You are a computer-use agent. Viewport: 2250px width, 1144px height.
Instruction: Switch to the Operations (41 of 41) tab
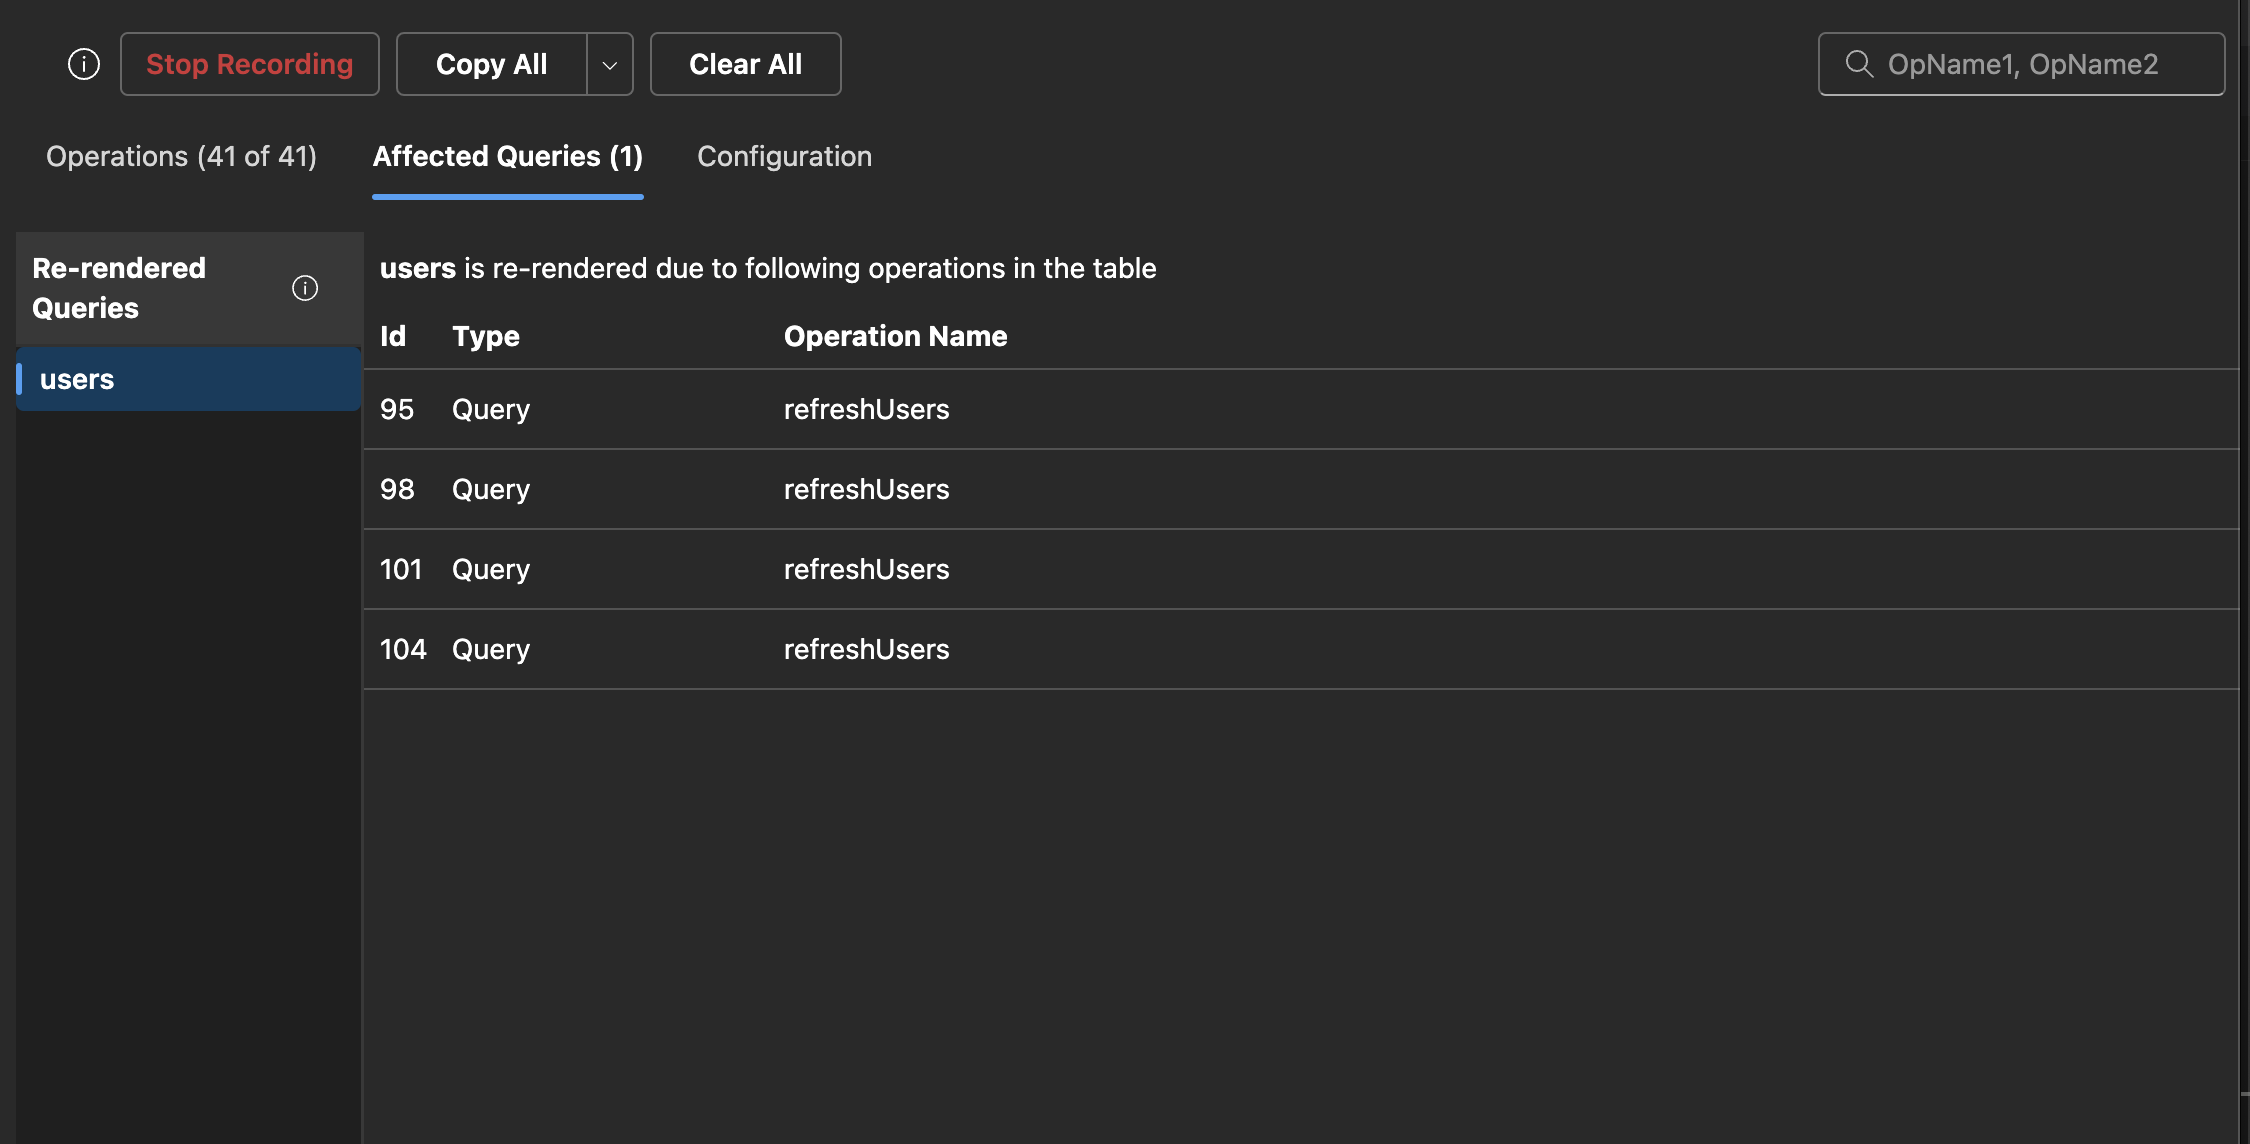point(181,156)
